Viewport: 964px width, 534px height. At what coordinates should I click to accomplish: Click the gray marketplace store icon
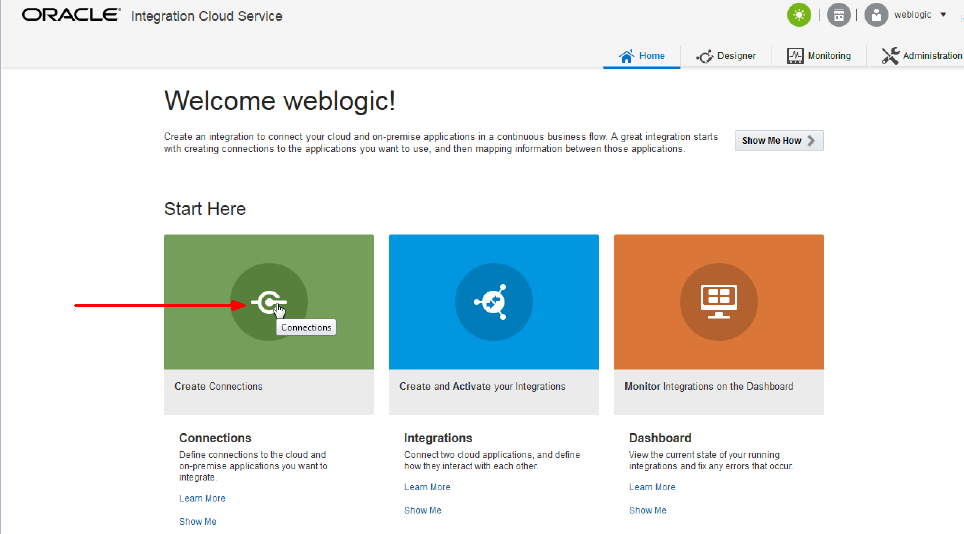(x=839, y=15)
